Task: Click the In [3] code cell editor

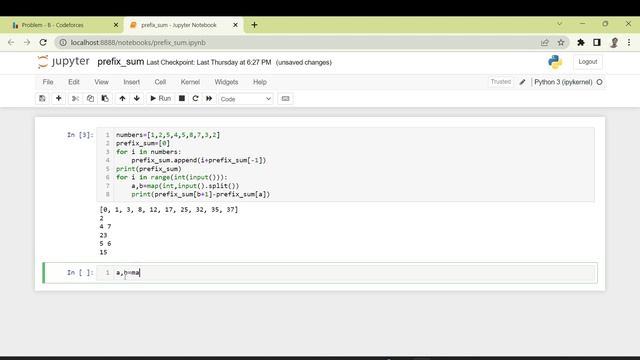Action: point(345,164)
